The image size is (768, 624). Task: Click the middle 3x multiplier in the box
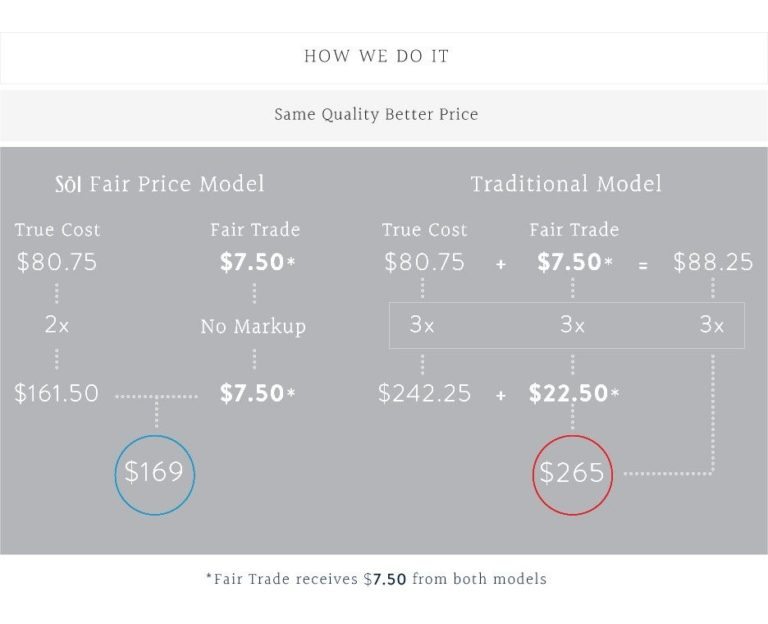(572, 325)
